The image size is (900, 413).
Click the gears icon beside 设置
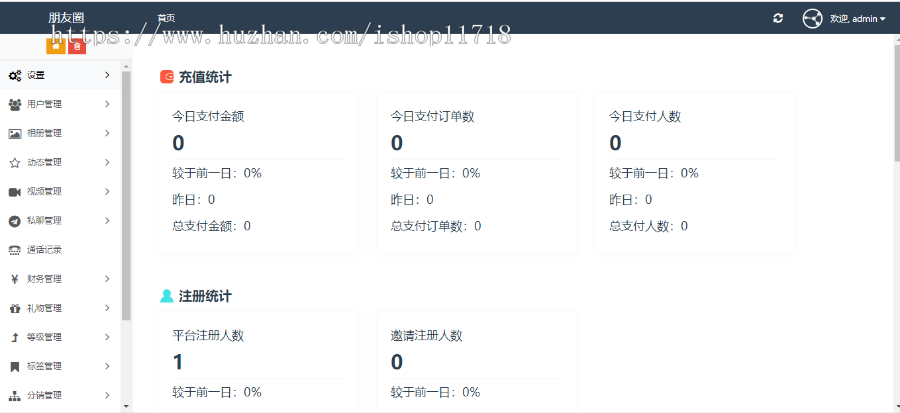[x=15, y=75]
